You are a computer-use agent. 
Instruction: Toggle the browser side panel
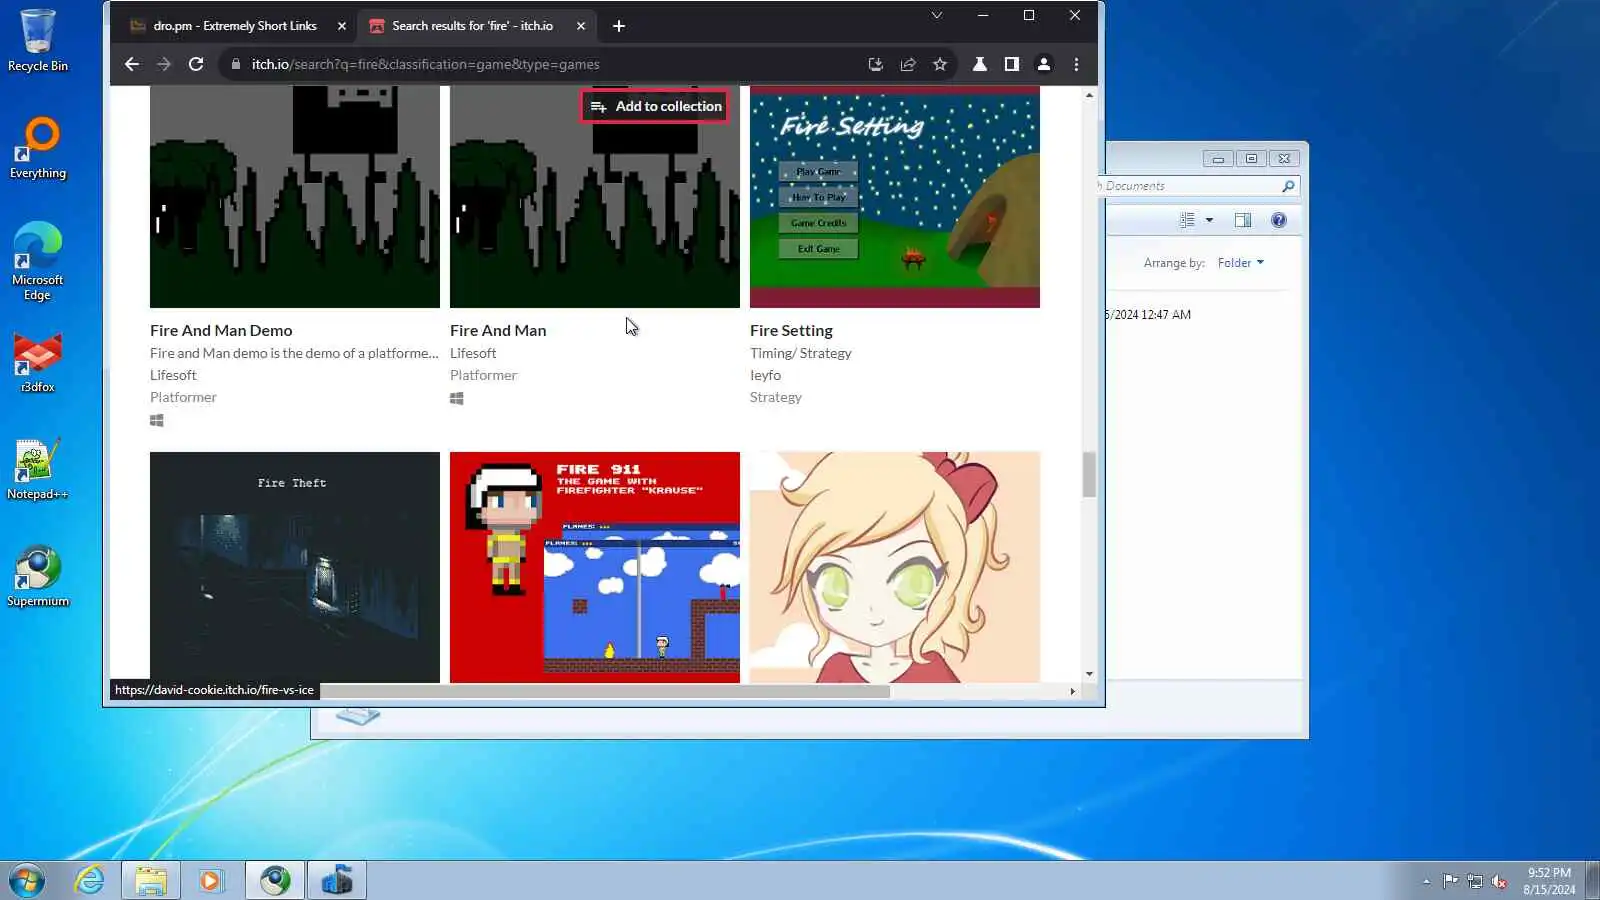coord(1012,64)
